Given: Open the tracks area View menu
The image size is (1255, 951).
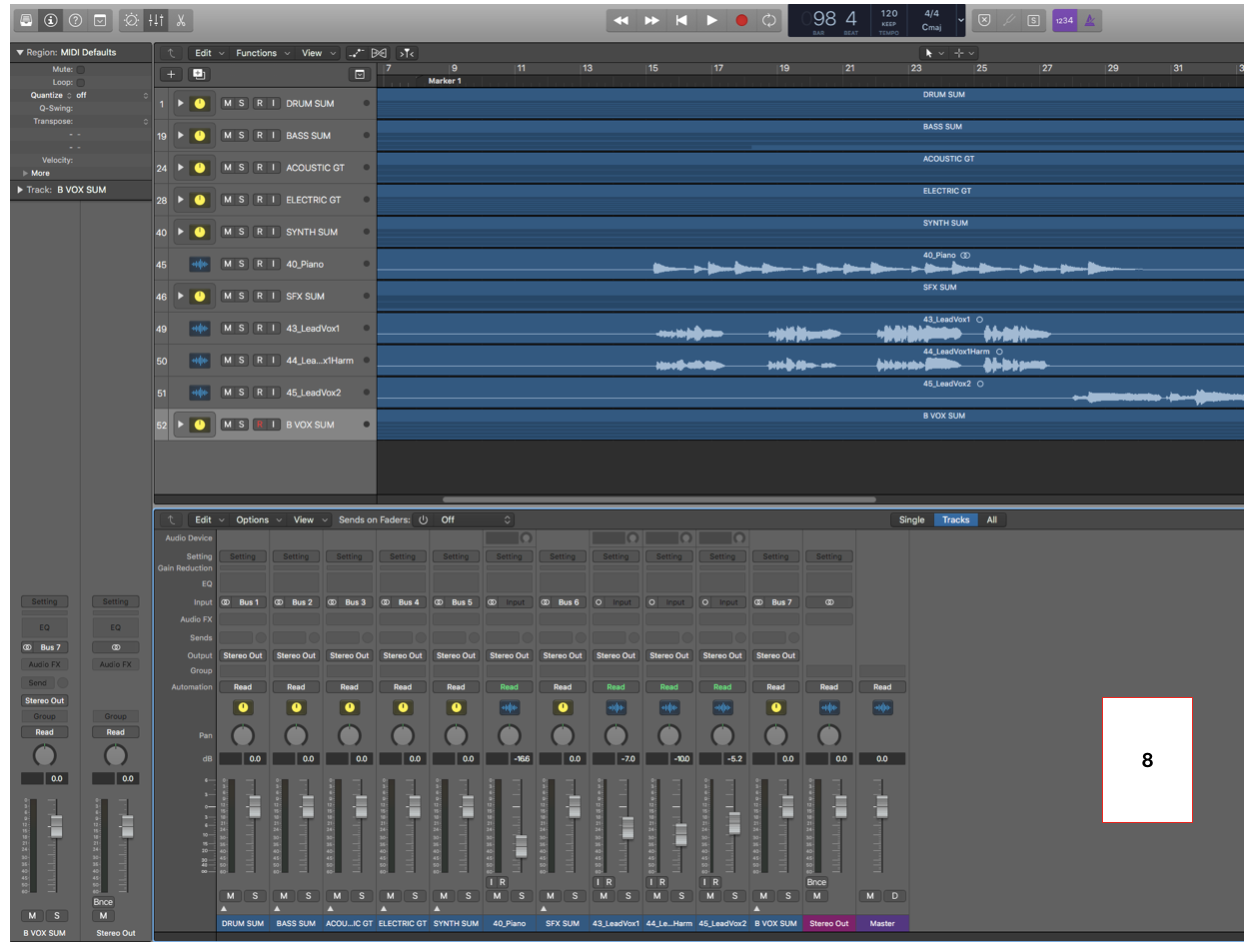Looking at the screenshot, I should click(x=318, y=53).
